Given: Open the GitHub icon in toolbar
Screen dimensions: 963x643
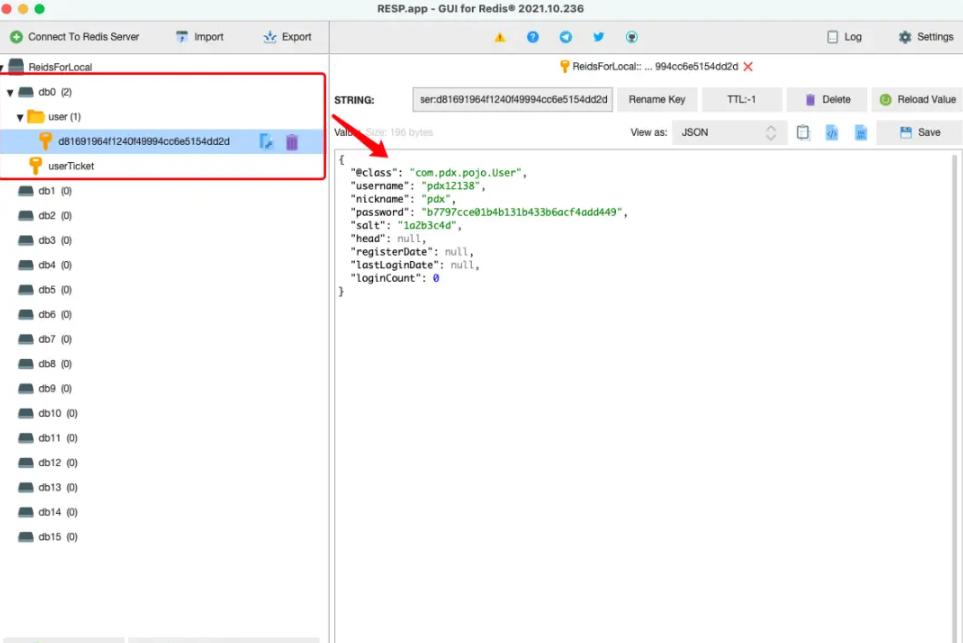Looking at the screenshot, I should 631,37.
